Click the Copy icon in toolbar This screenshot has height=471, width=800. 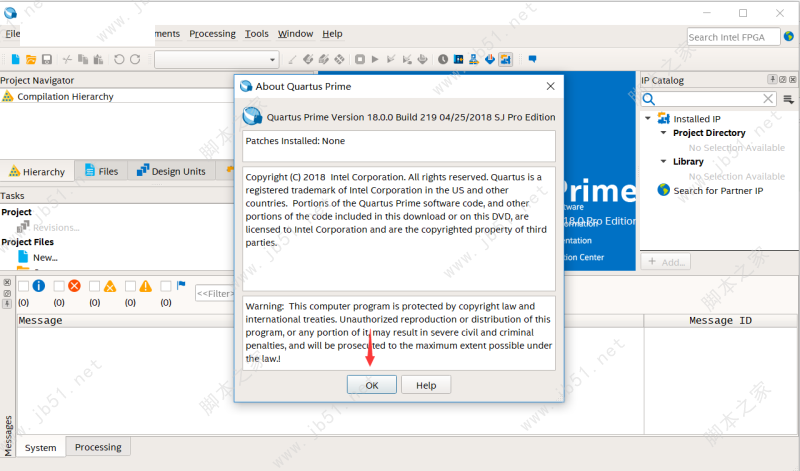tap(83, 60)
